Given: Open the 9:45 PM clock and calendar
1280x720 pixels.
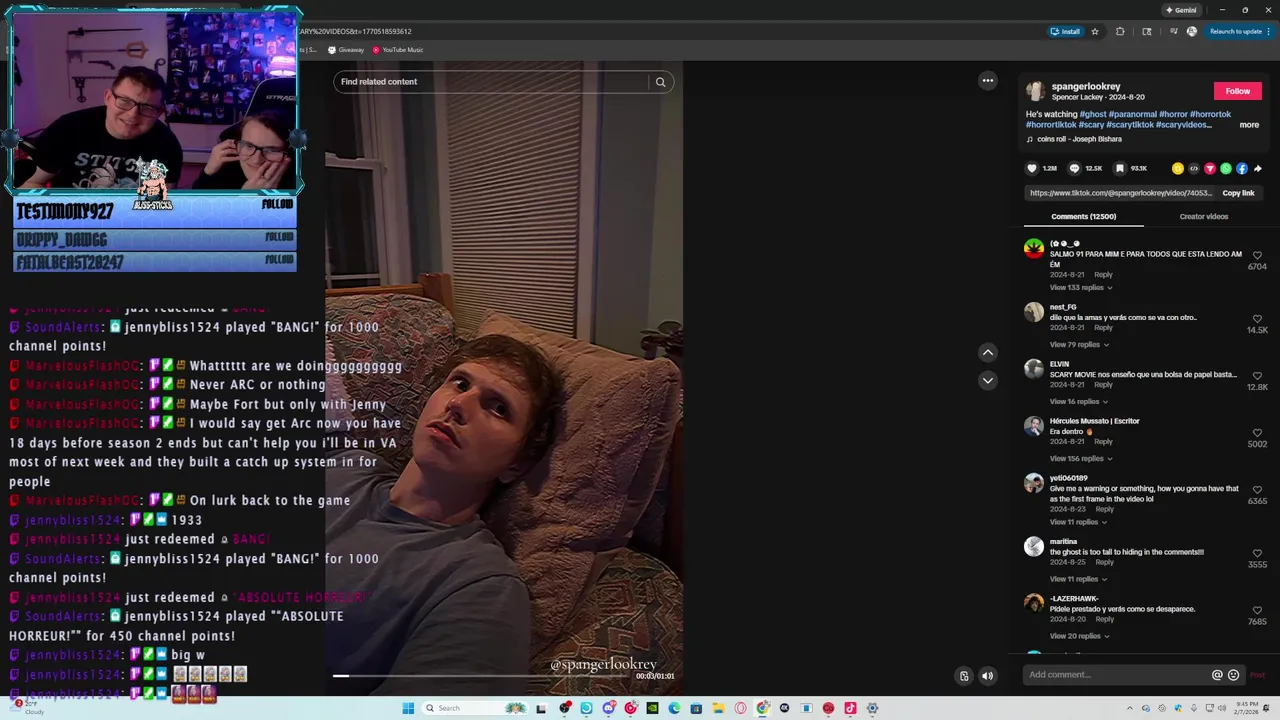Looking at the screenshot, I should pos(1245,708).
